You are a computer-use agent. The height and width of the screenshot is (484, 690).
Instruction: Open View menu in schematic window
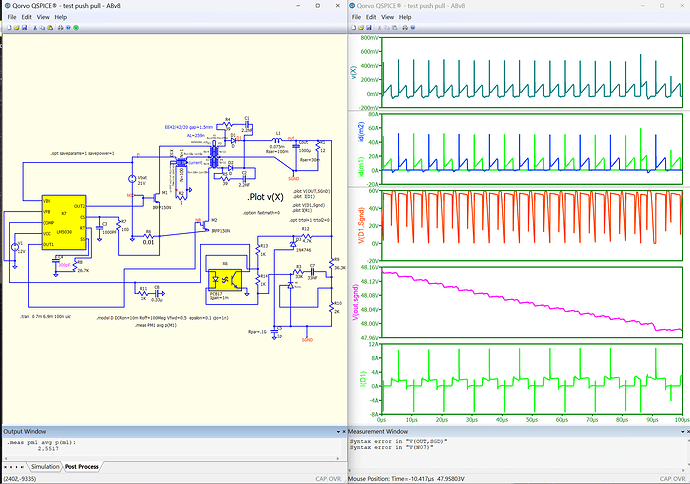[43, 17]
